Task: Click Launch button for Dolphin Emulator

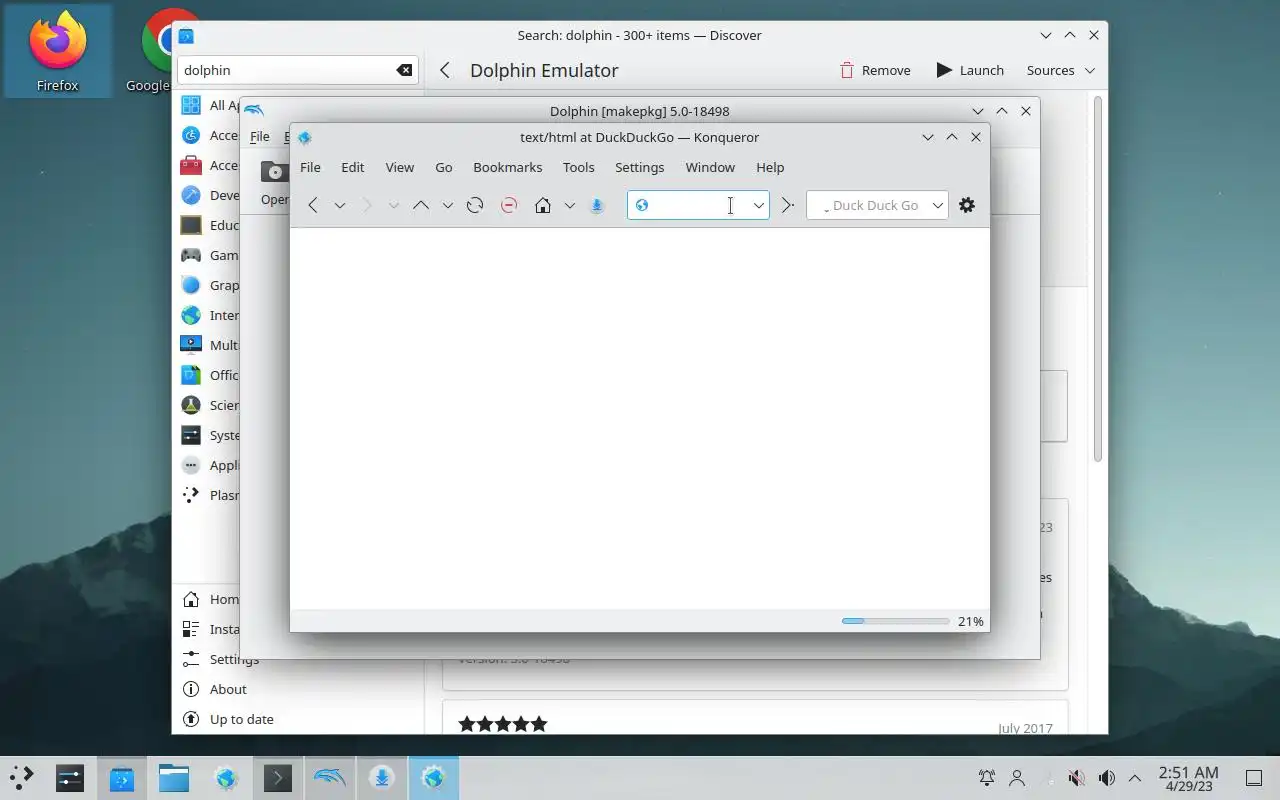Action: (970, 70)
